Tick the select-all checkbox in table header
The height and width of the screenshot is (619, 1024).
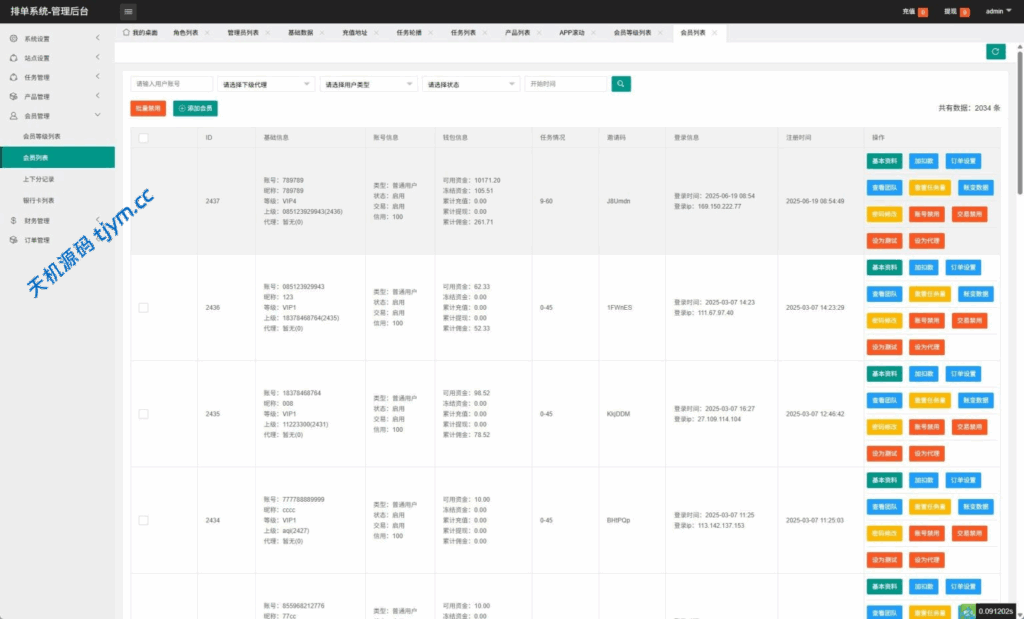pos(143,138)
